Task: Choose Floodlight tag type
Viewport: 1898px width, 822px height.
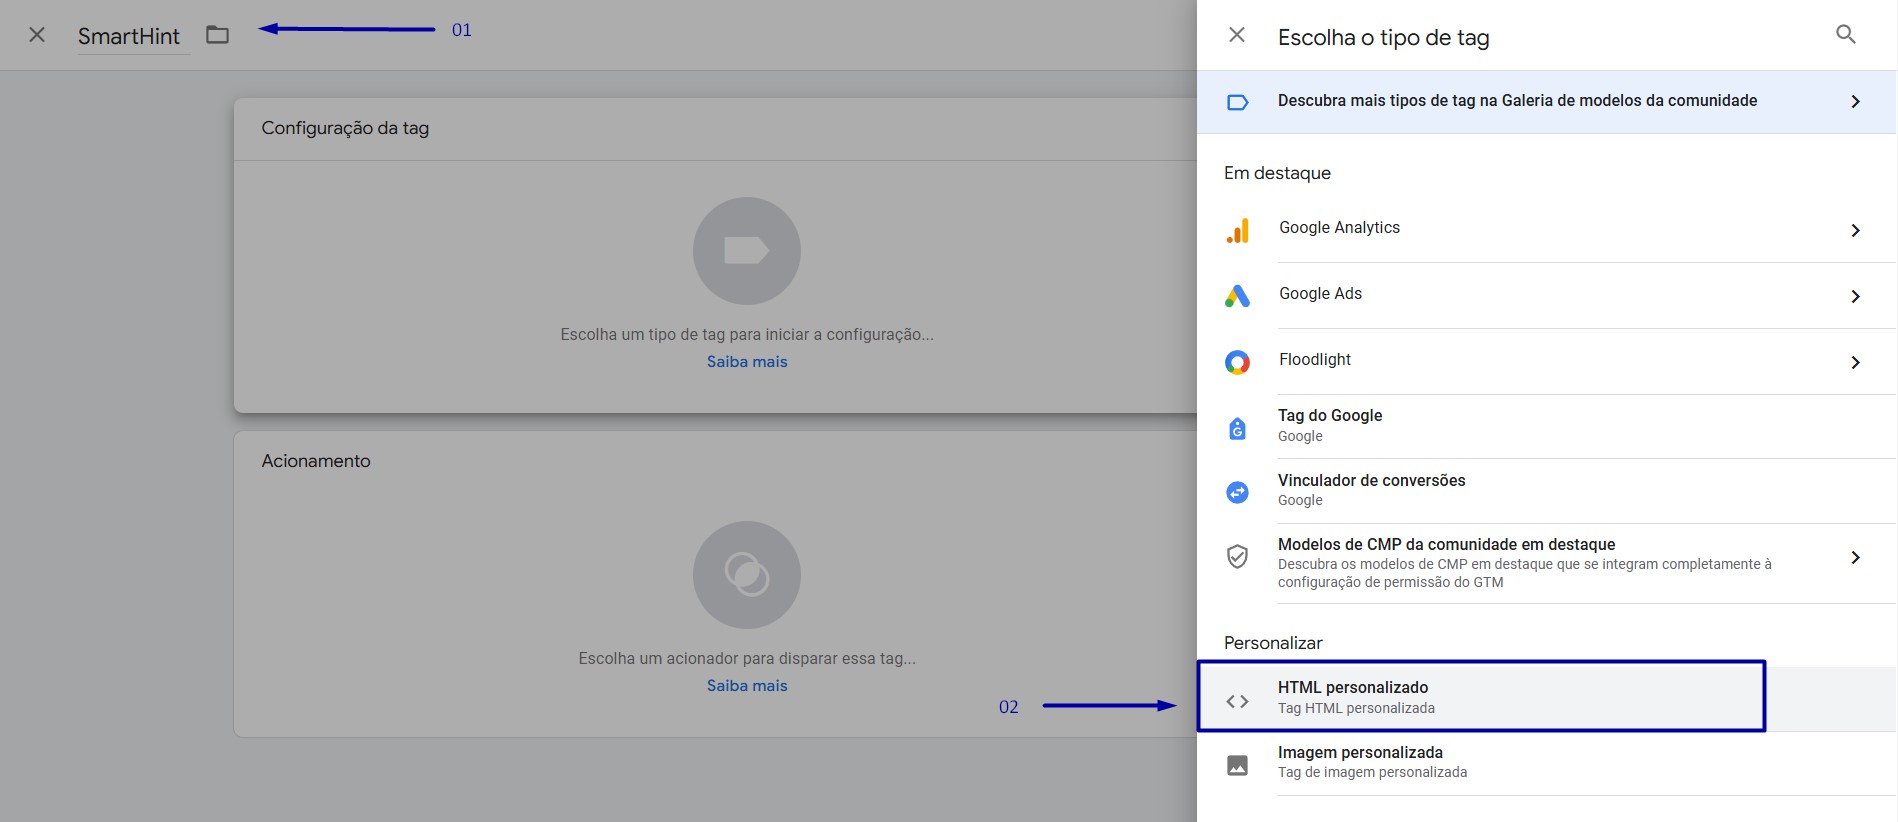Action: point(1547,361)
